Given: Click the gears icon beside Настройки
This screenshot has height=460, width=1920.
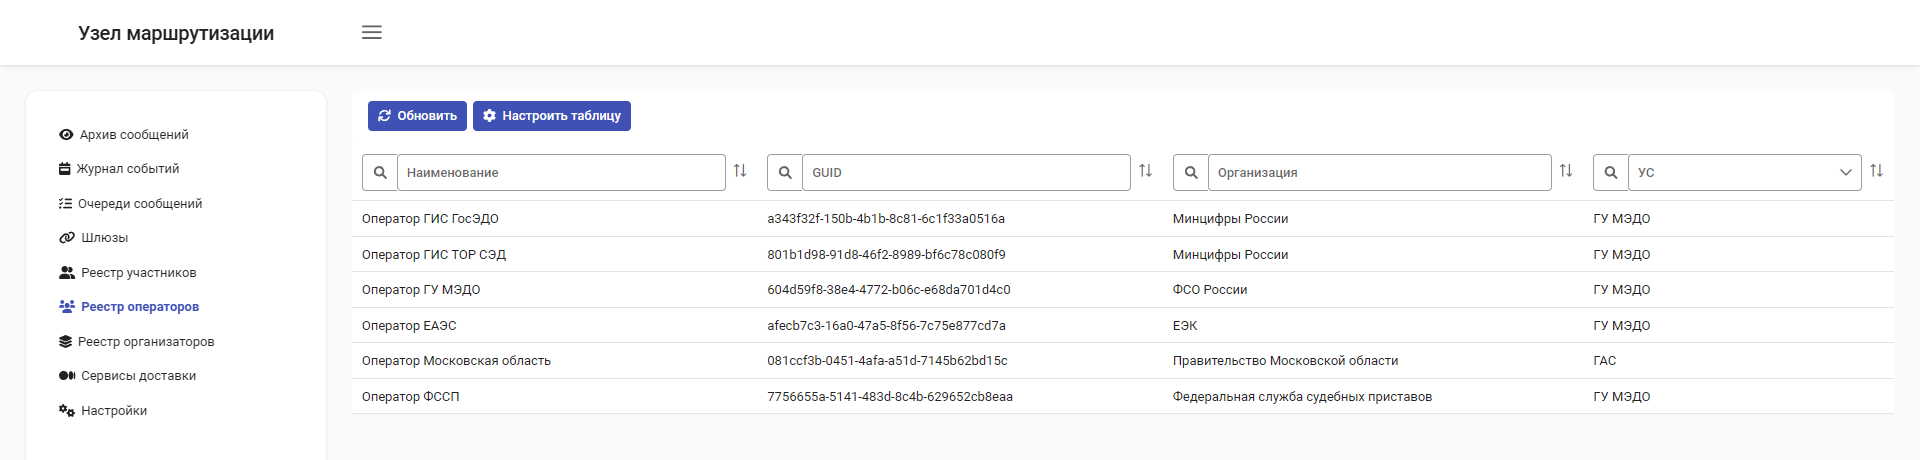Looking at the screenshot, I should pos(67,411).
